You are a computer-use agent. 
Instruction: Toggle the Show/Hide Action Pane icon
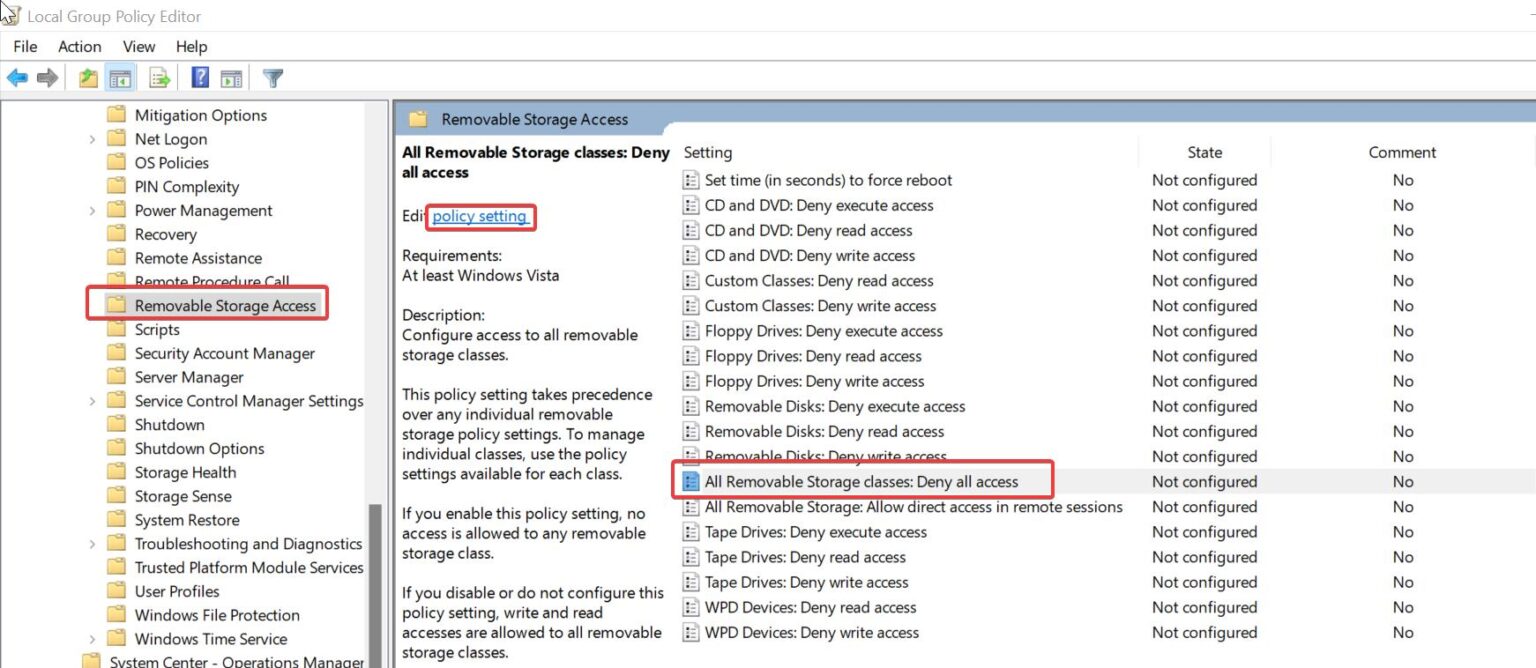click(x=232, y=77)
